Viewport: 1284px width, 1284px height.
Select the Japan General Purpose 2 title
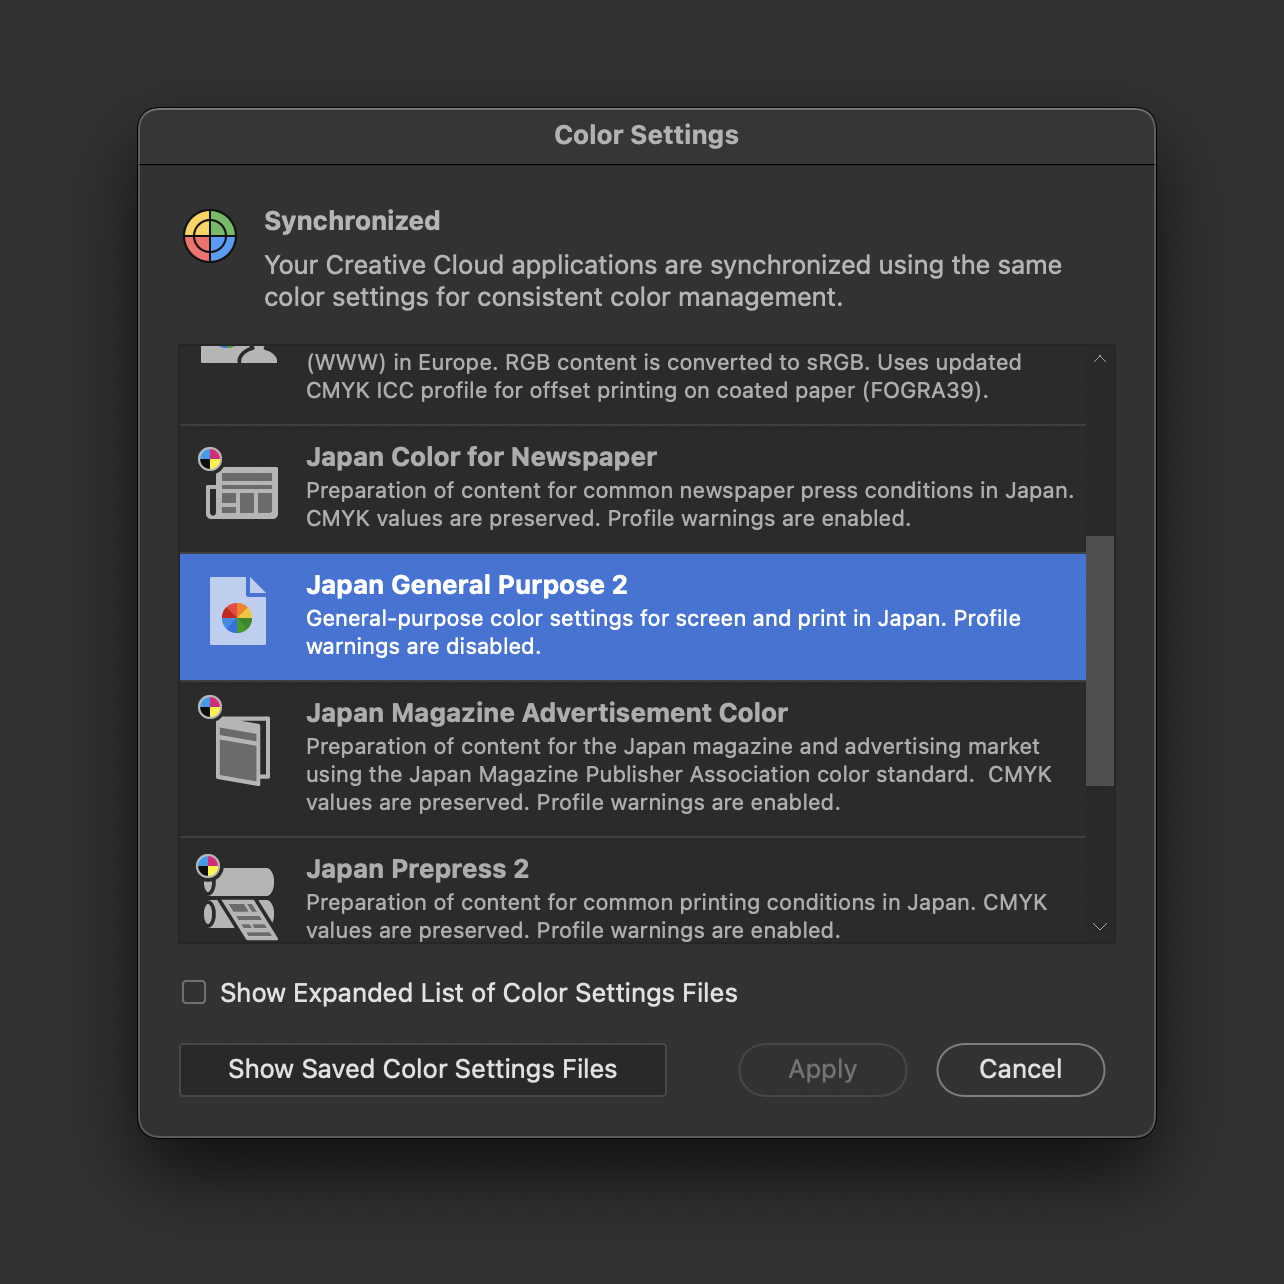pyautogui.click(x=467, y=585)
